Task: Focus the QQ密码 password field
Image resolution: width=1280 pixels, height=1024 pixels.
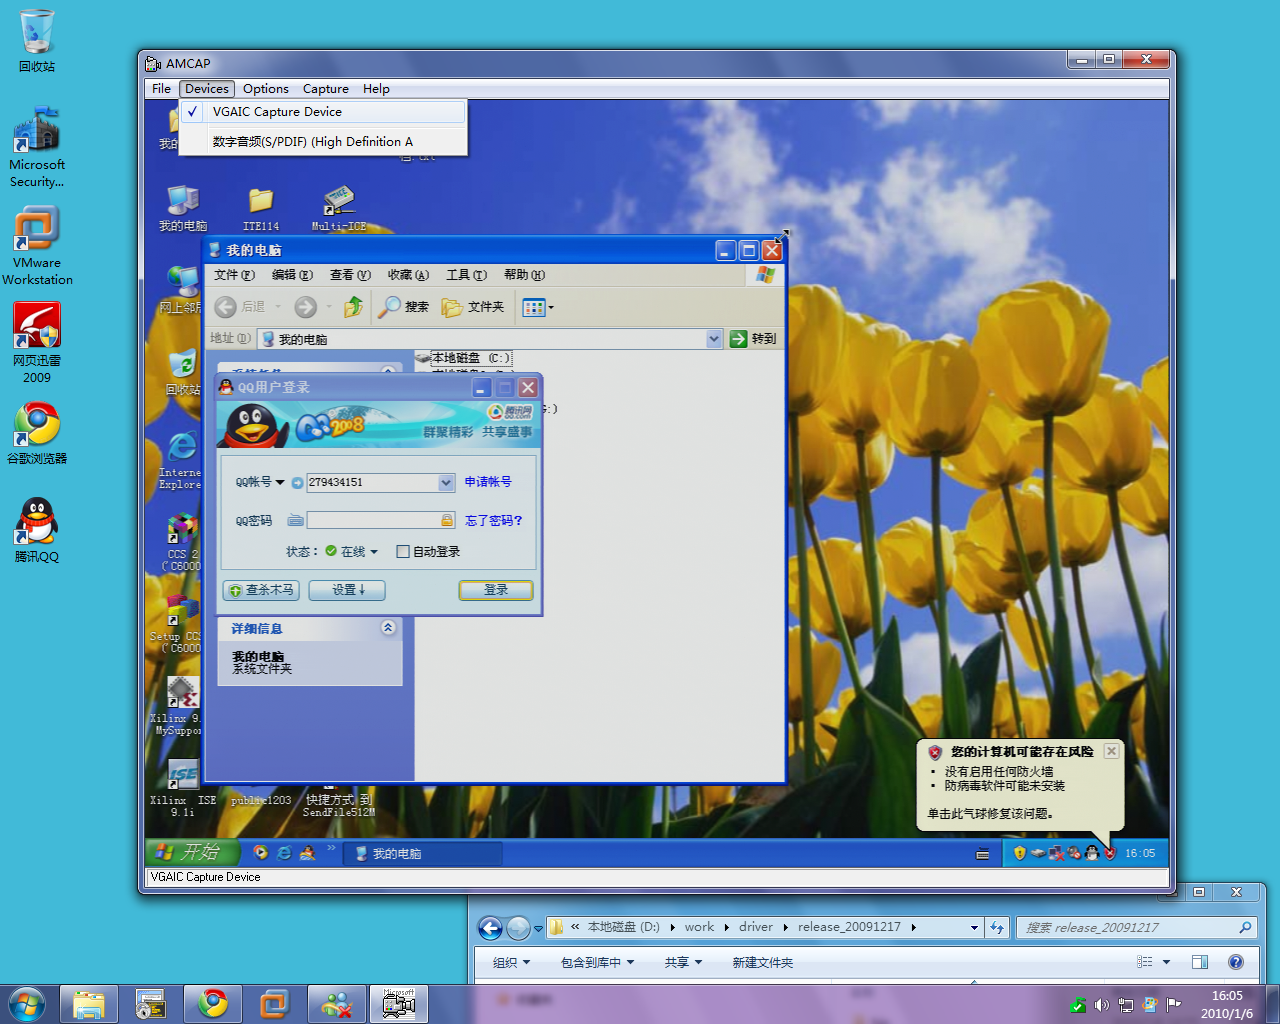Action: (x=381, y=520)
